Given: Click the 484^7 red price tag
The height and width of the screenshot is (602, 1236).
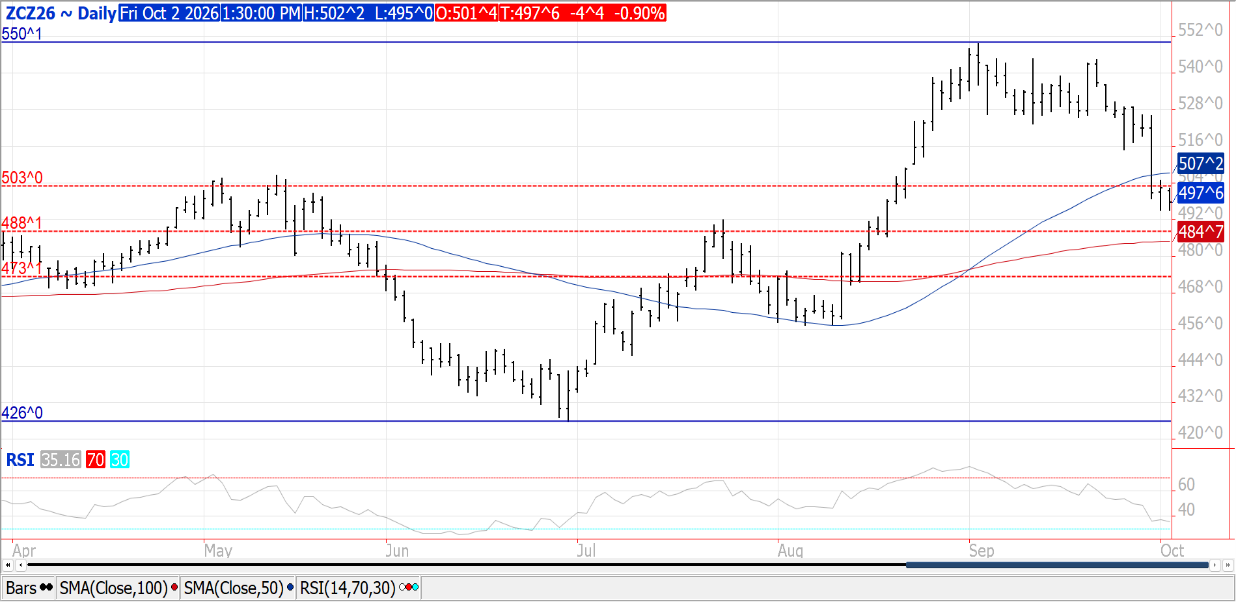Looking at the screenshot, I should (1202, 232).
